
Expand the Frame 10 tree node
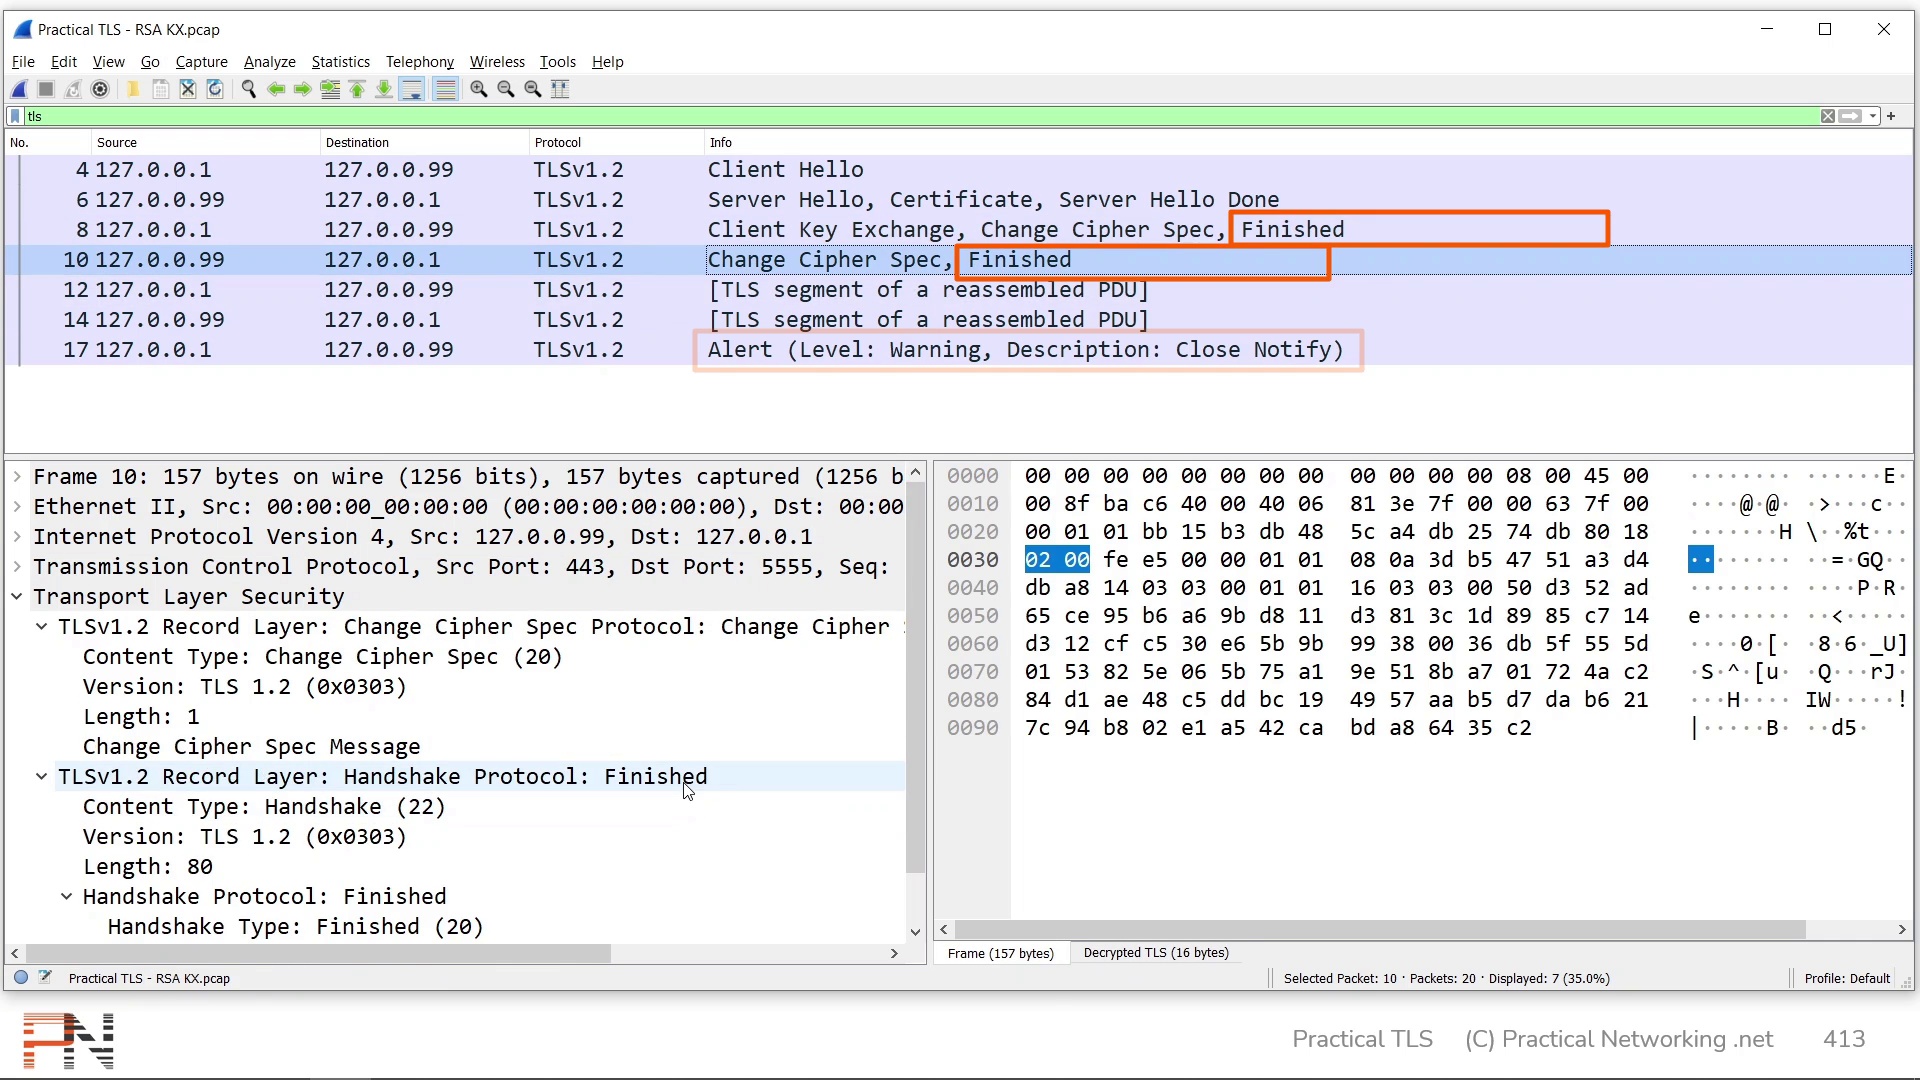[x=17, y=477]
